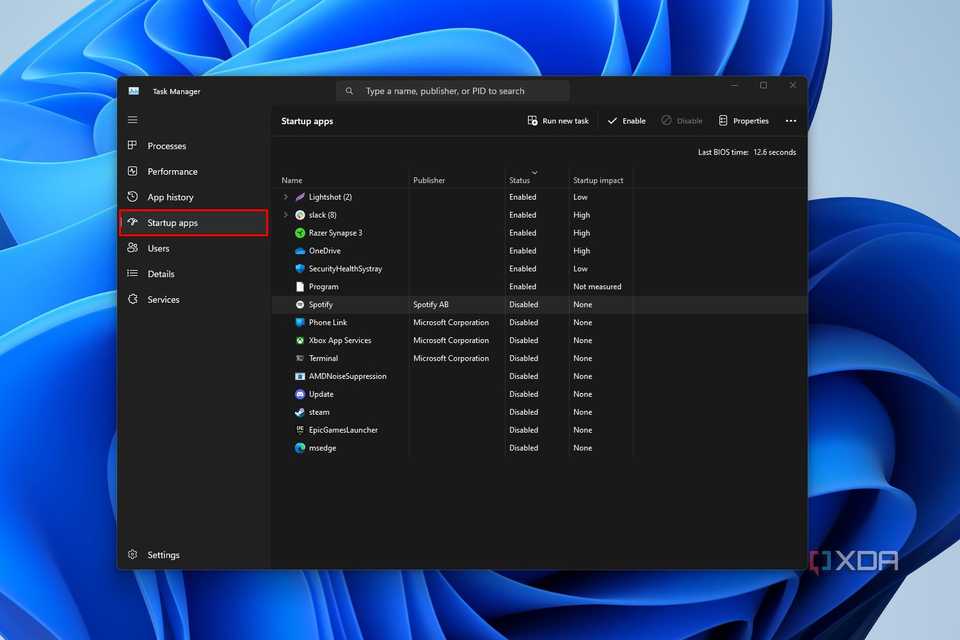This screenshot has height=640, width=960.
Task: Click the Spotify icon in the list
Action: pos(300,305)
